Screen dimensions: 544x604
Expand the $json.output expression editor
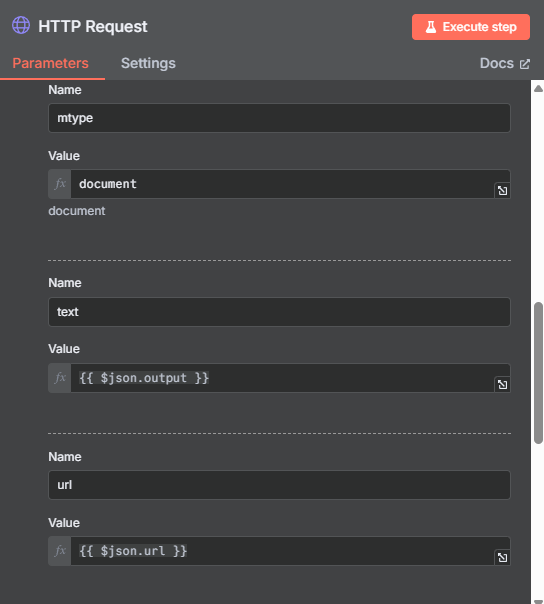click(x=502, y=384)
